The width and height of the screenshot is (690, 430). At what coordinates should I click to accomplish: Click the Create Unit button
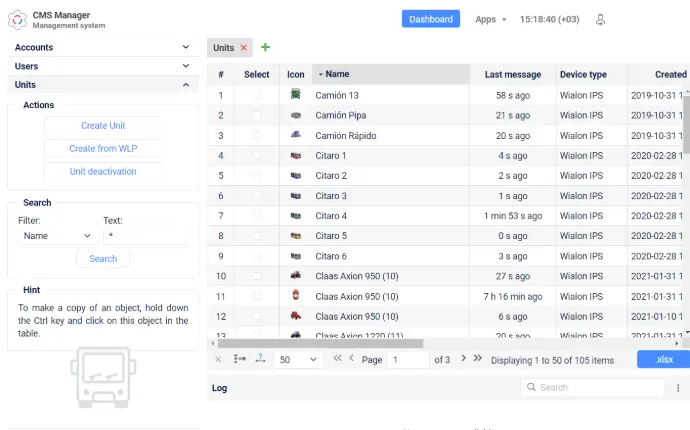(x=103, y=125)
